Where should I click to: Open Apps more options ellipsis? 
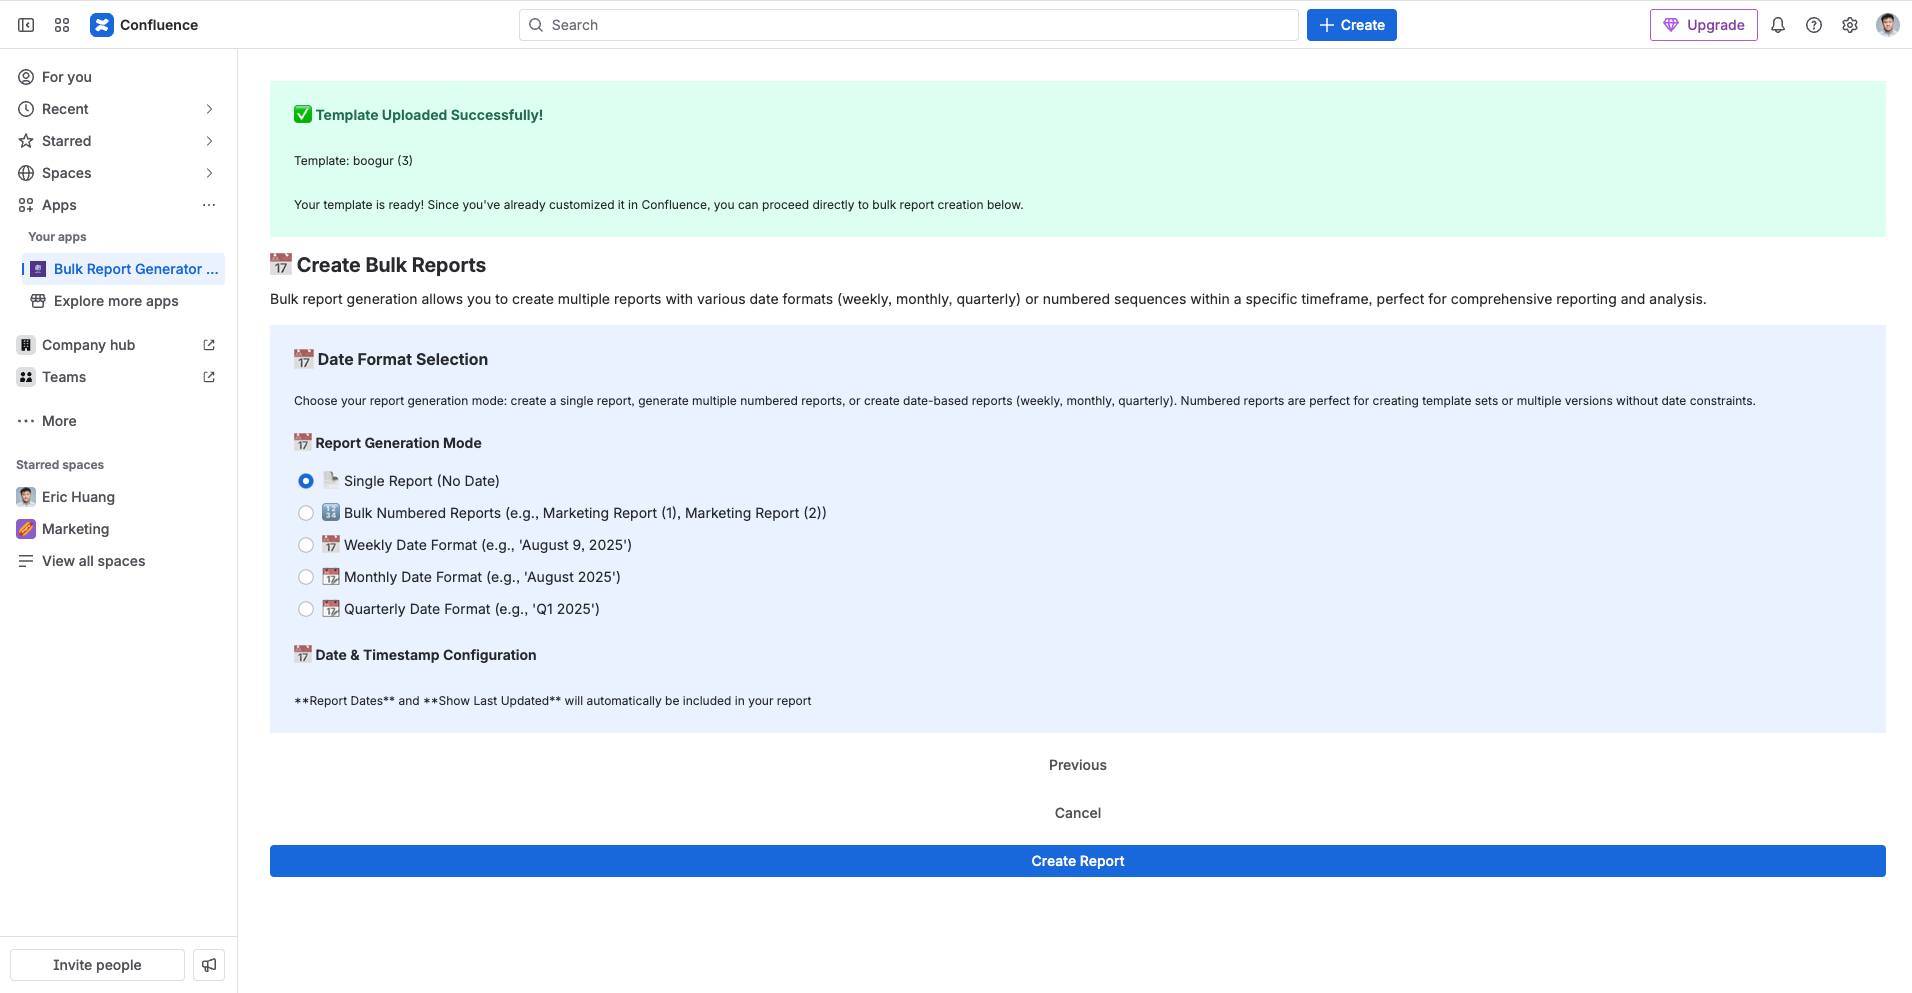pyautogui.click(x=209, y=205)
